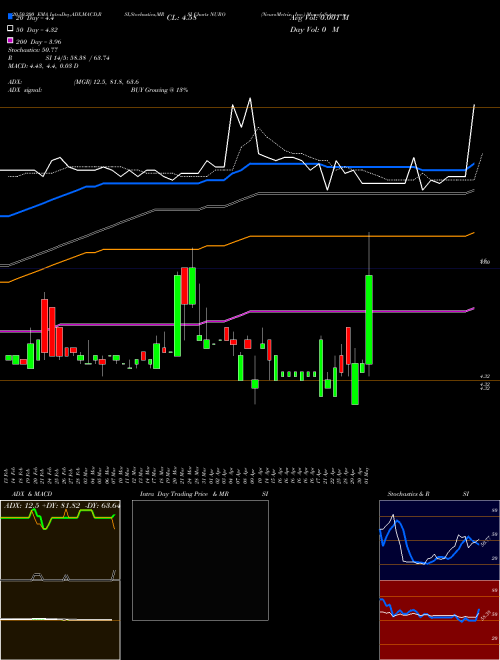Click the 'Stochastics & R' panel title
This screenshot has width=500, height=660.
pyautogui.click(x=408, y=494)
